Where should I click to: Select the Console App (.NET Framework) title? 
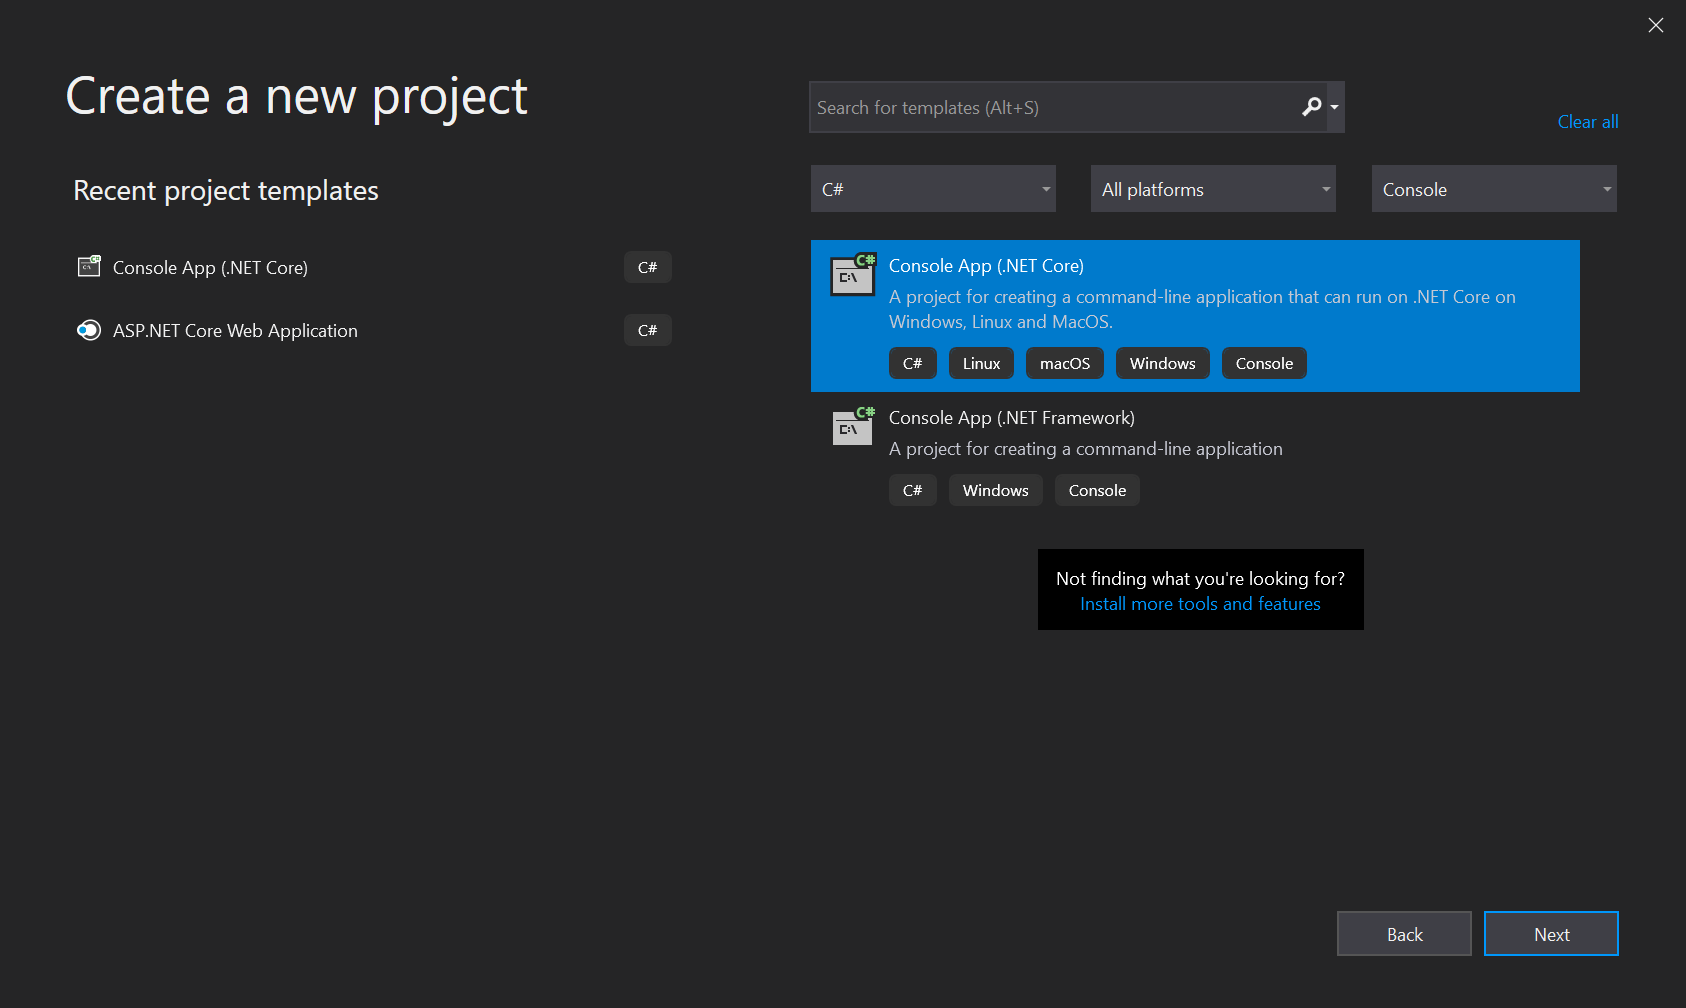click(1012, 418)
